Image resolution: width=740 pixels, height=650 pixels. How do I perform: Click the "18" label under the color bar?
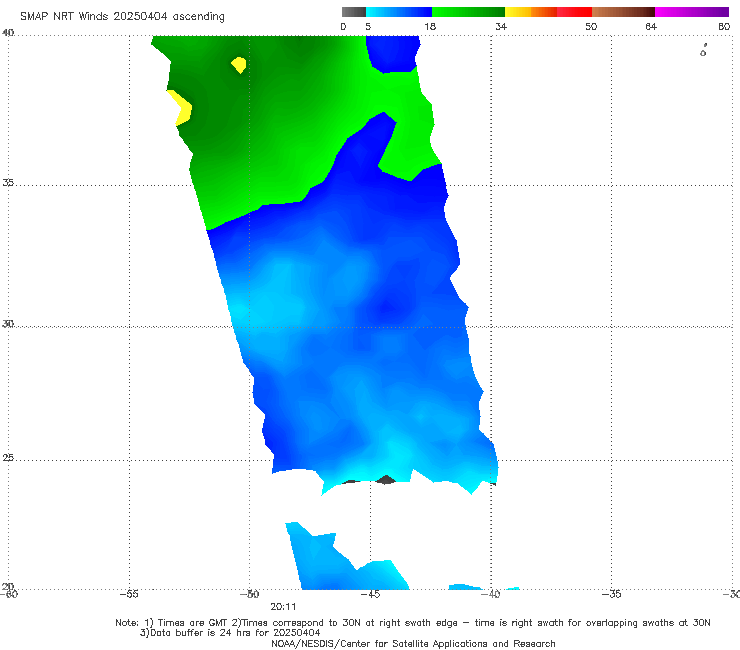pyautogui.click(x=430, y=26)
